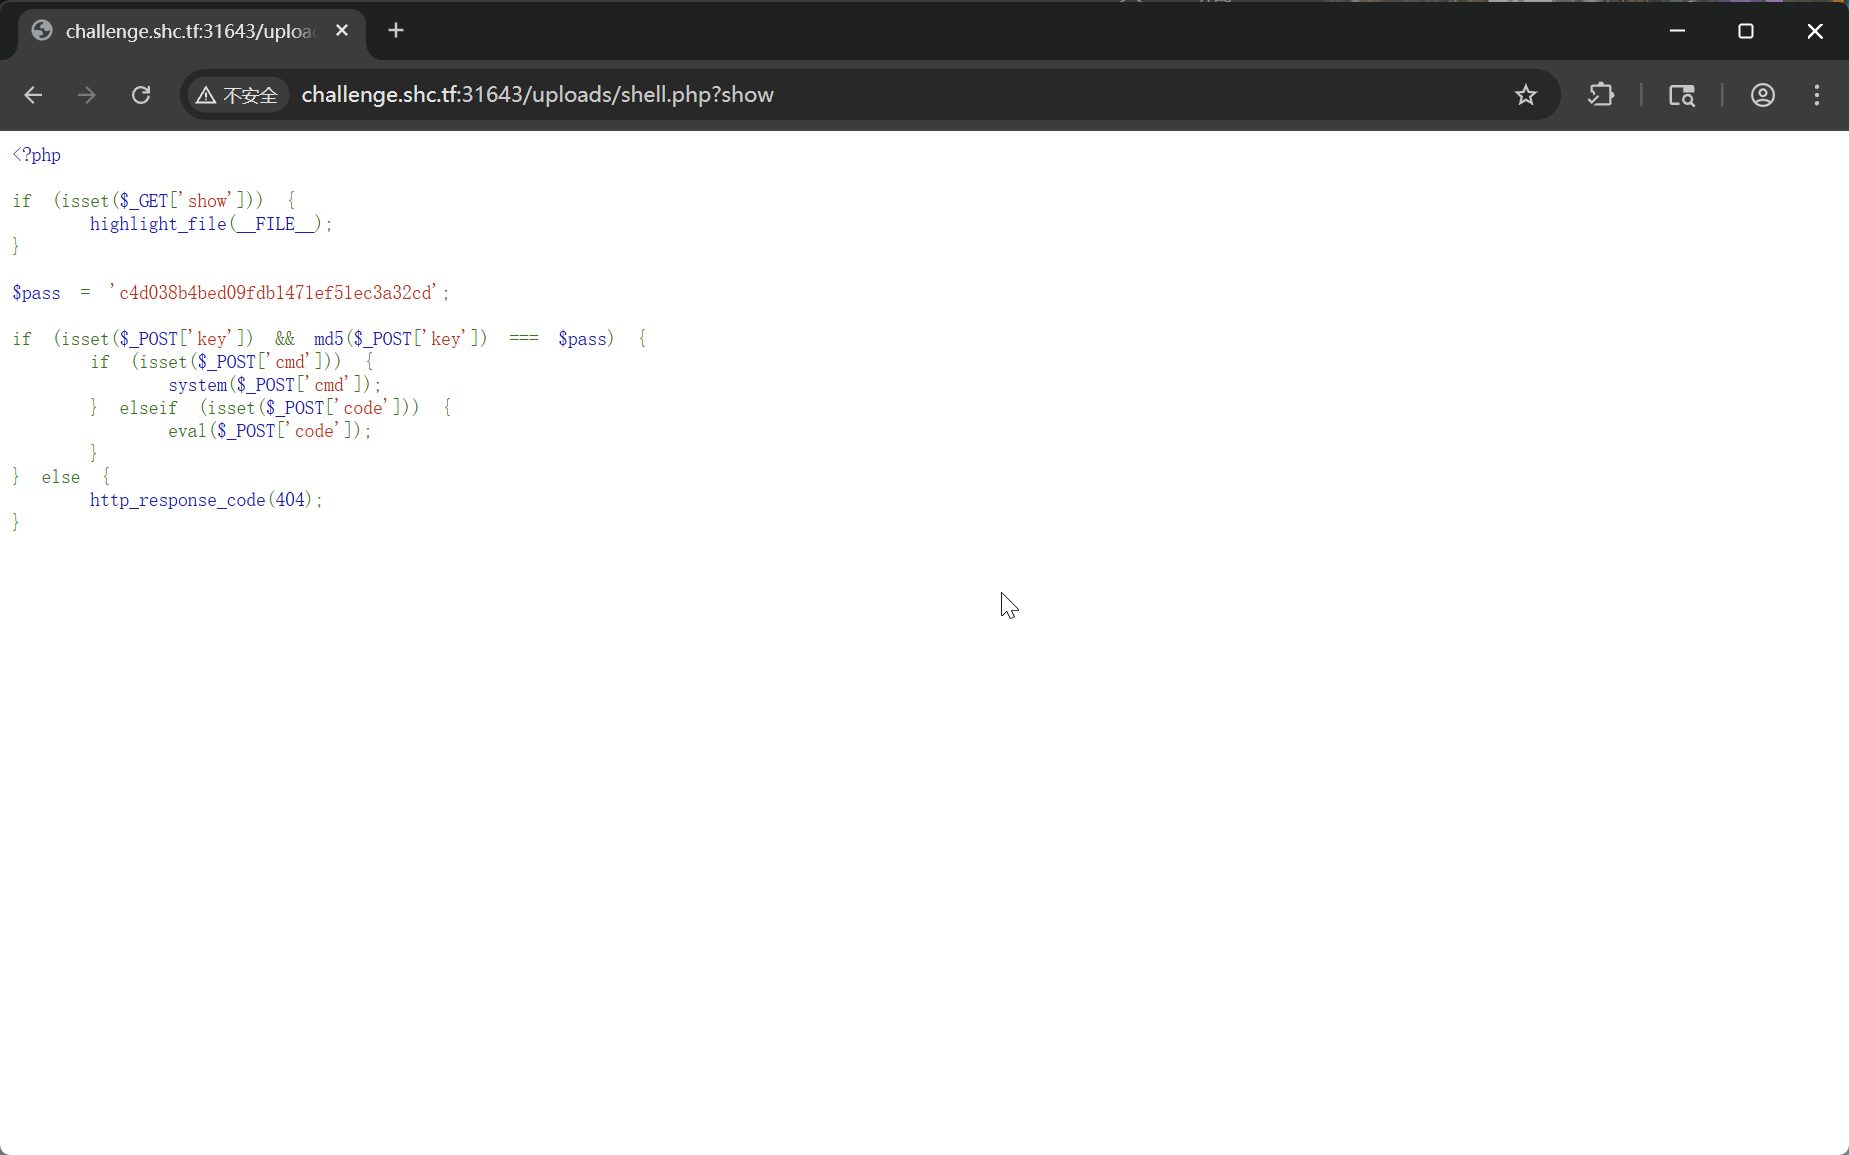
Task: Select the challenge.shc.tf browser tab
Action: tap(180, 31)
